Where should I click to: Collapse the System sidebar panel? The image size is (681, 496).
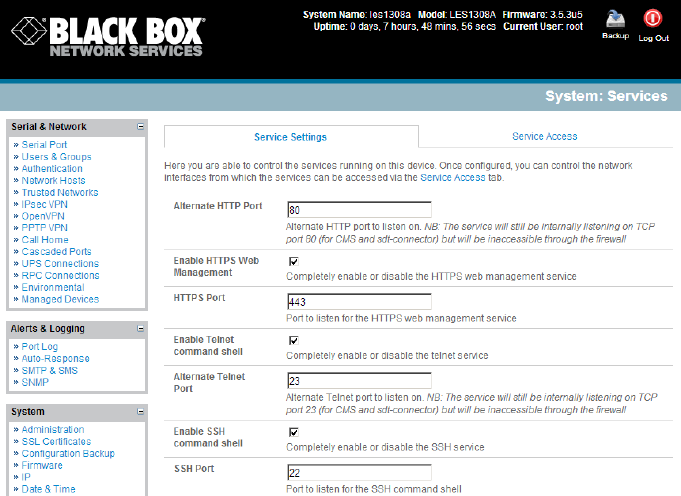[141, 412]
